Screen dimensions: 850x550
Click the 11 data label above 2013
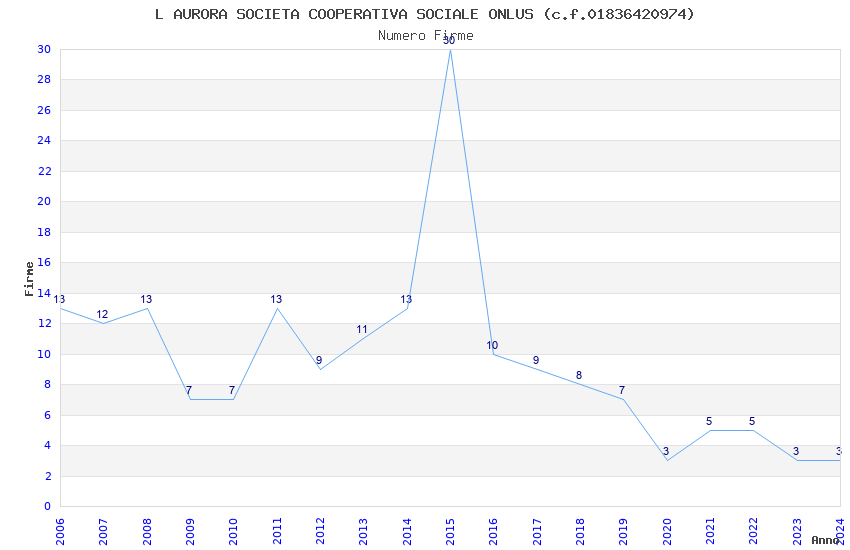pyautogui.click(x=362, y=329)
